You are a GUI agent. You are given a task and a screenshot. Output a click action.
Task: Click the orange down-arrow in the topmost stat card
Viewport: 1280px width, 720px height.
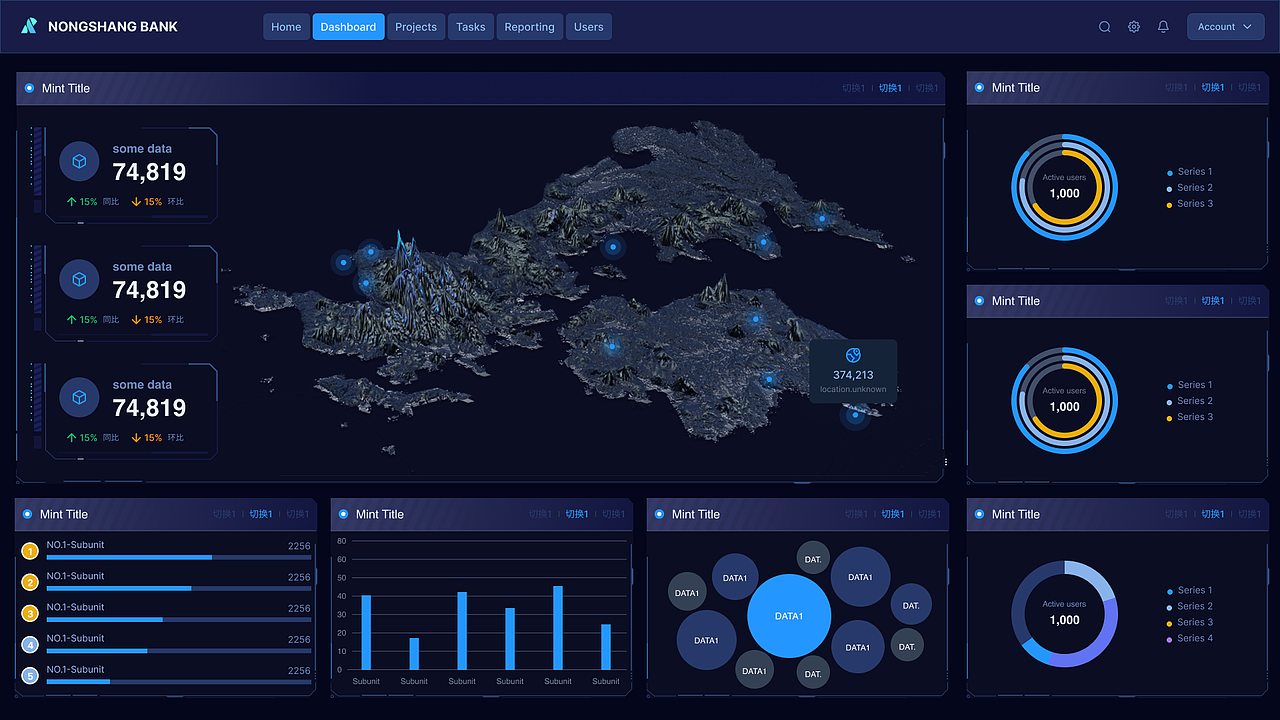pyautogui.click(x=137, y=202)
